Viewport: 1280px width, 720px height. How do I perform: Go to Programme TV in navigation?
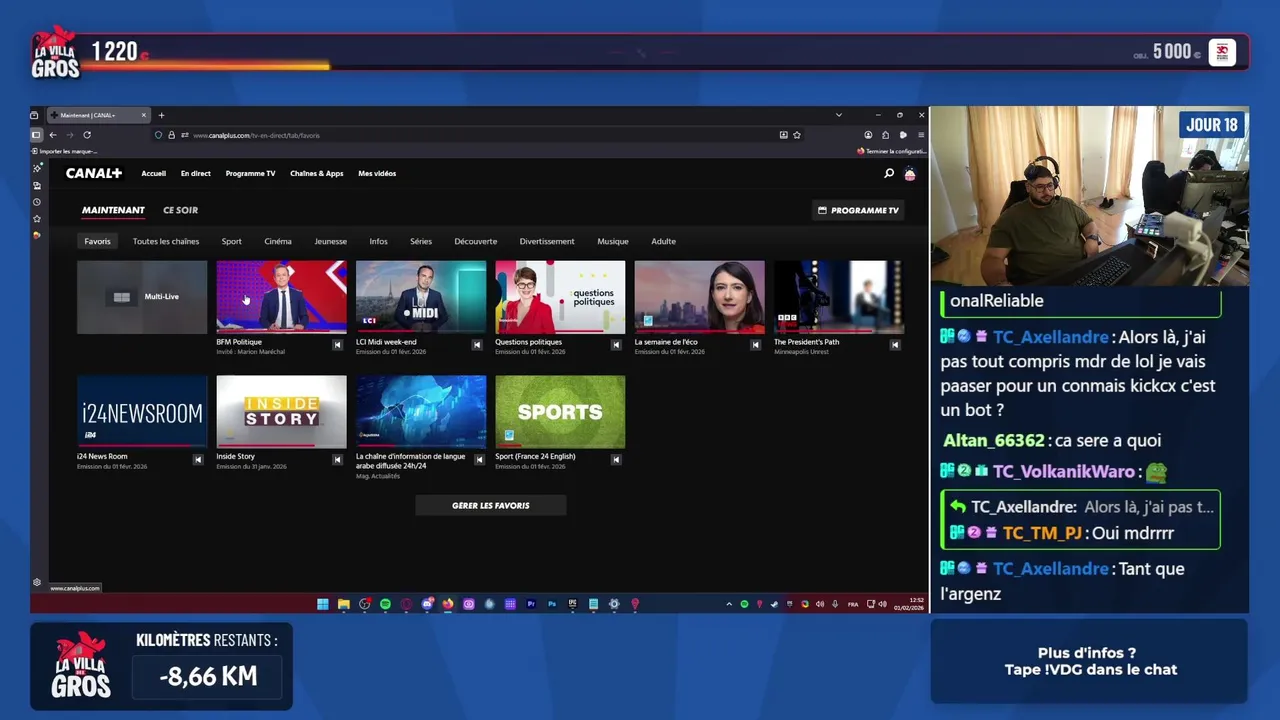click(250, 173)
